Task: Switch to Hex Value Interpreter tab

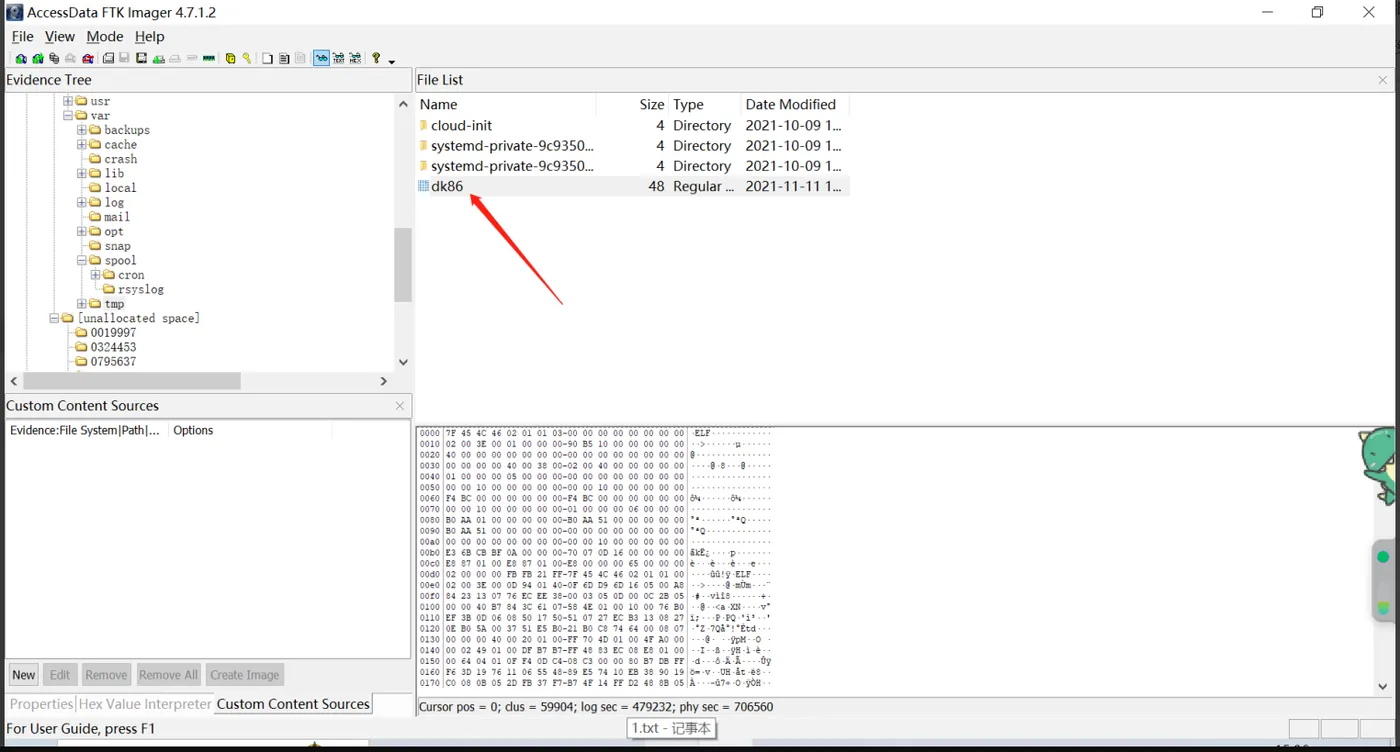Action: (x=145, y=704)
